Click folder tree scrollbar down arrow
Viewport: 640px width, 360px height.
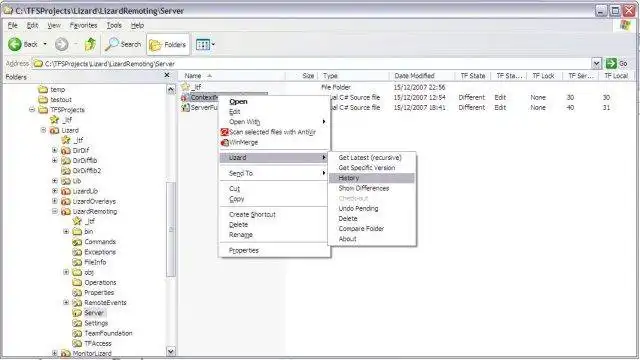(171, 351)
